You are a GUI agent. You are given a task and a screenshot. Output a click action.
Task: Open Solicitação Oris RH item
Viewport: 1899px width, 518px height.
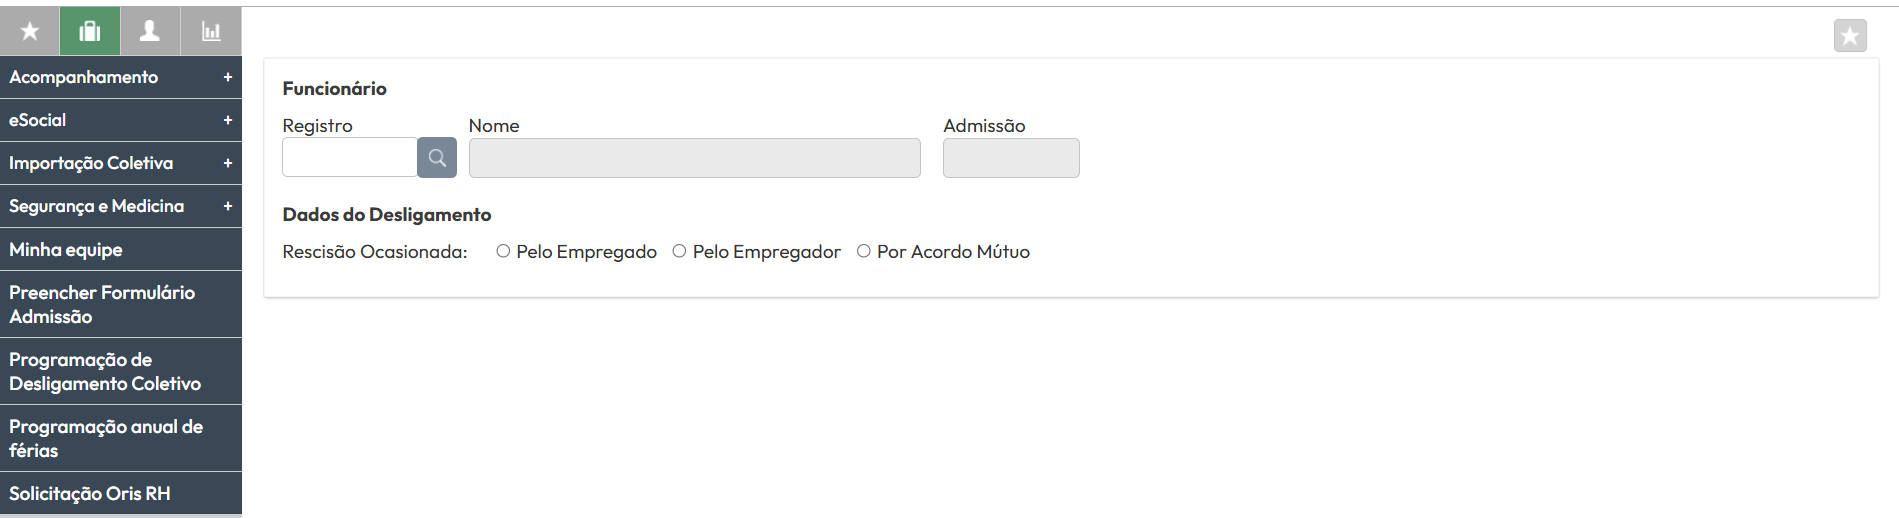coord(121,493)
